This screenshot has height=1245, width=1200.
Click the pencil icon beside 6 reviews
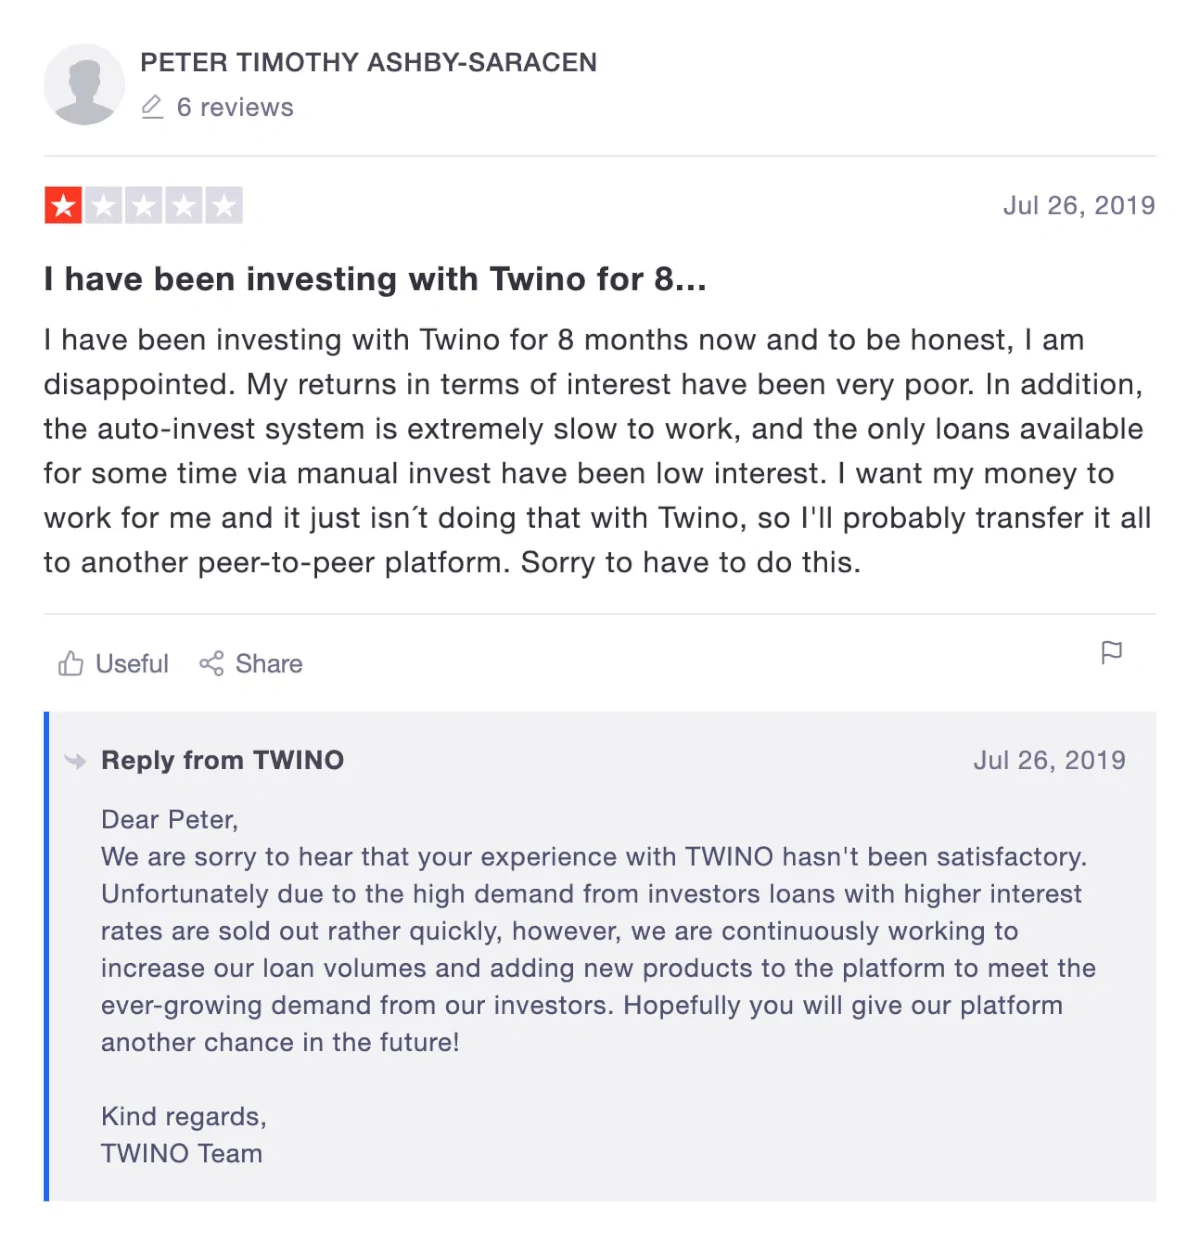coord(152,107)
